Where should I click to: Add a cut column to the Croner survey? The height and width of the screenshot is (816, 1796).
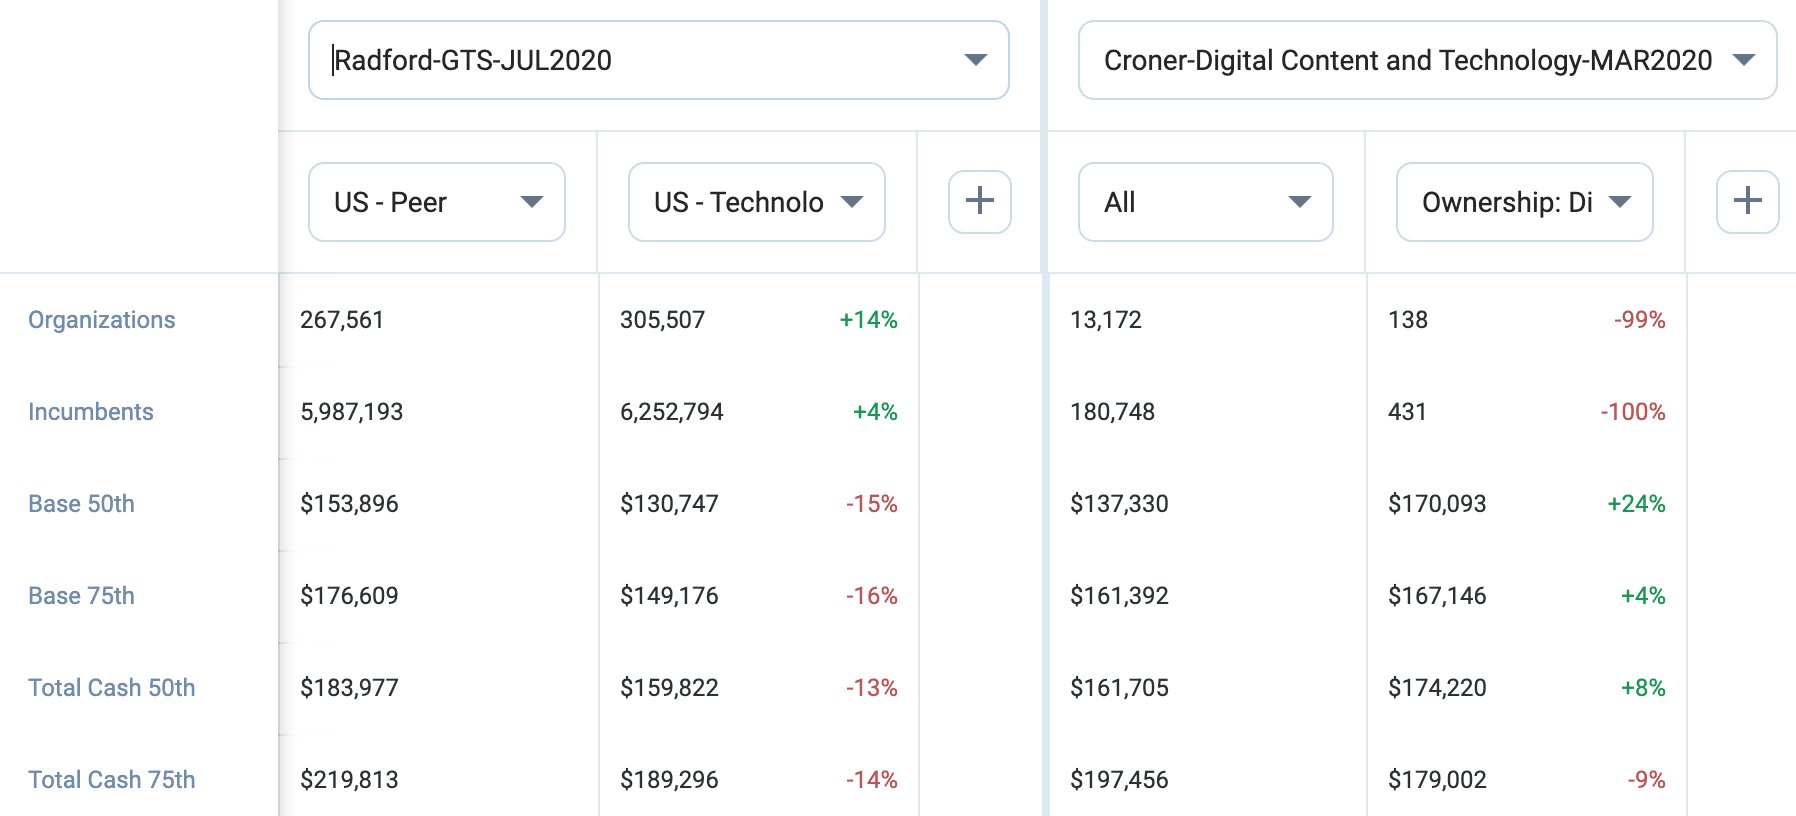pos(1747,201)
